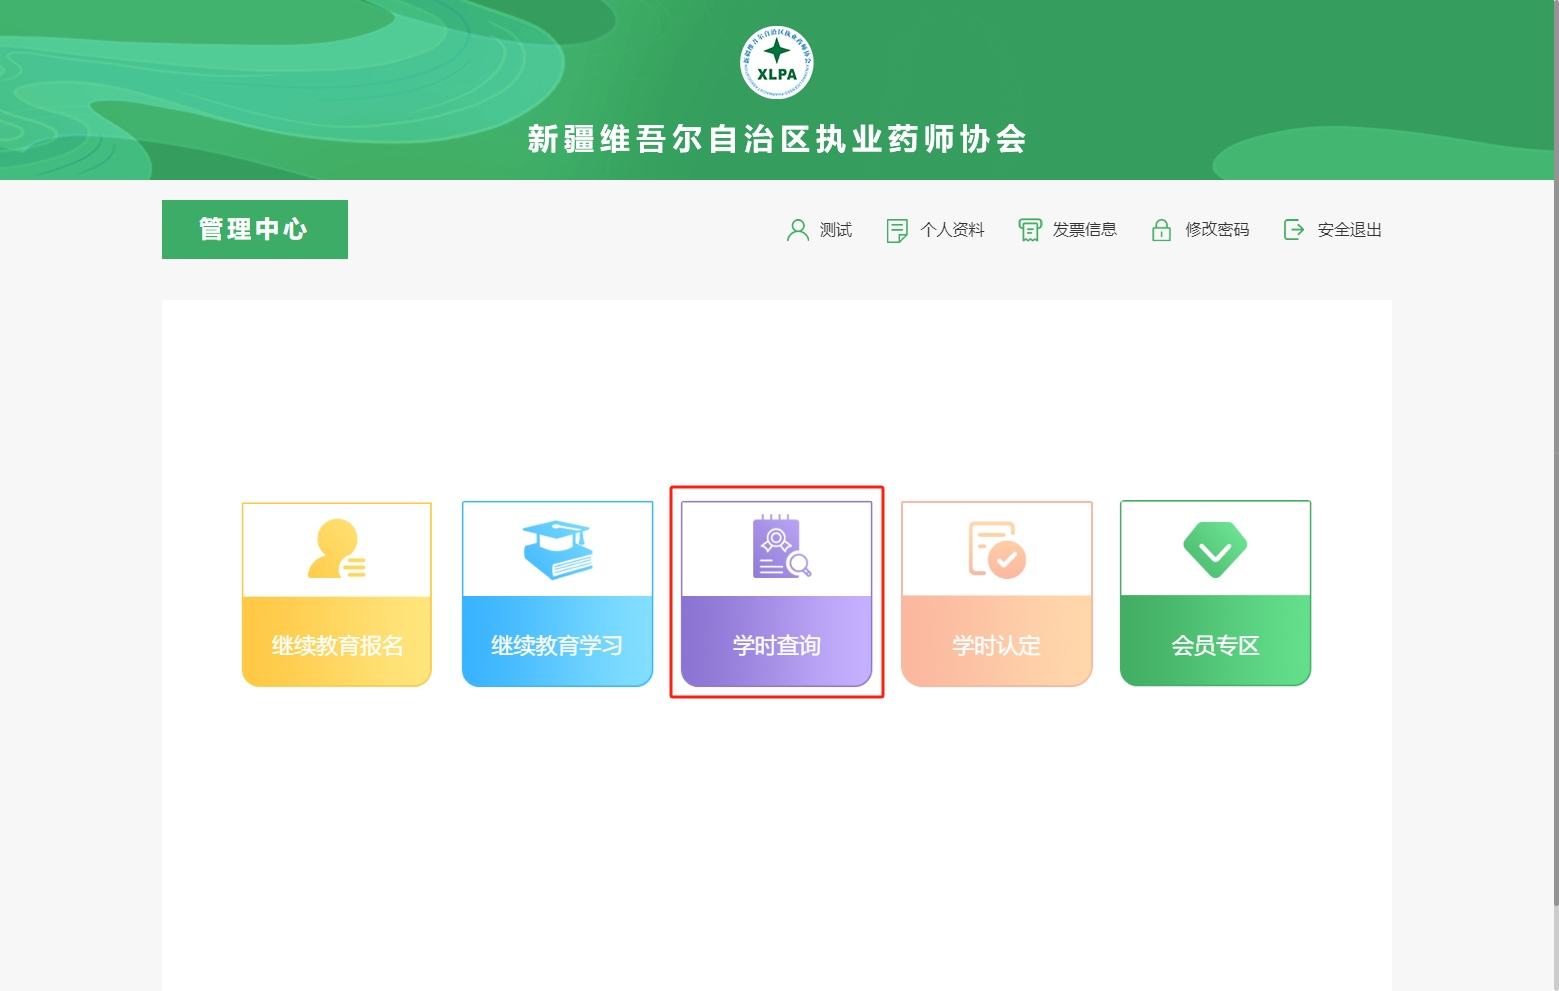Open the 管理中心 tab

pyautogui.click(x=254, y=229)
